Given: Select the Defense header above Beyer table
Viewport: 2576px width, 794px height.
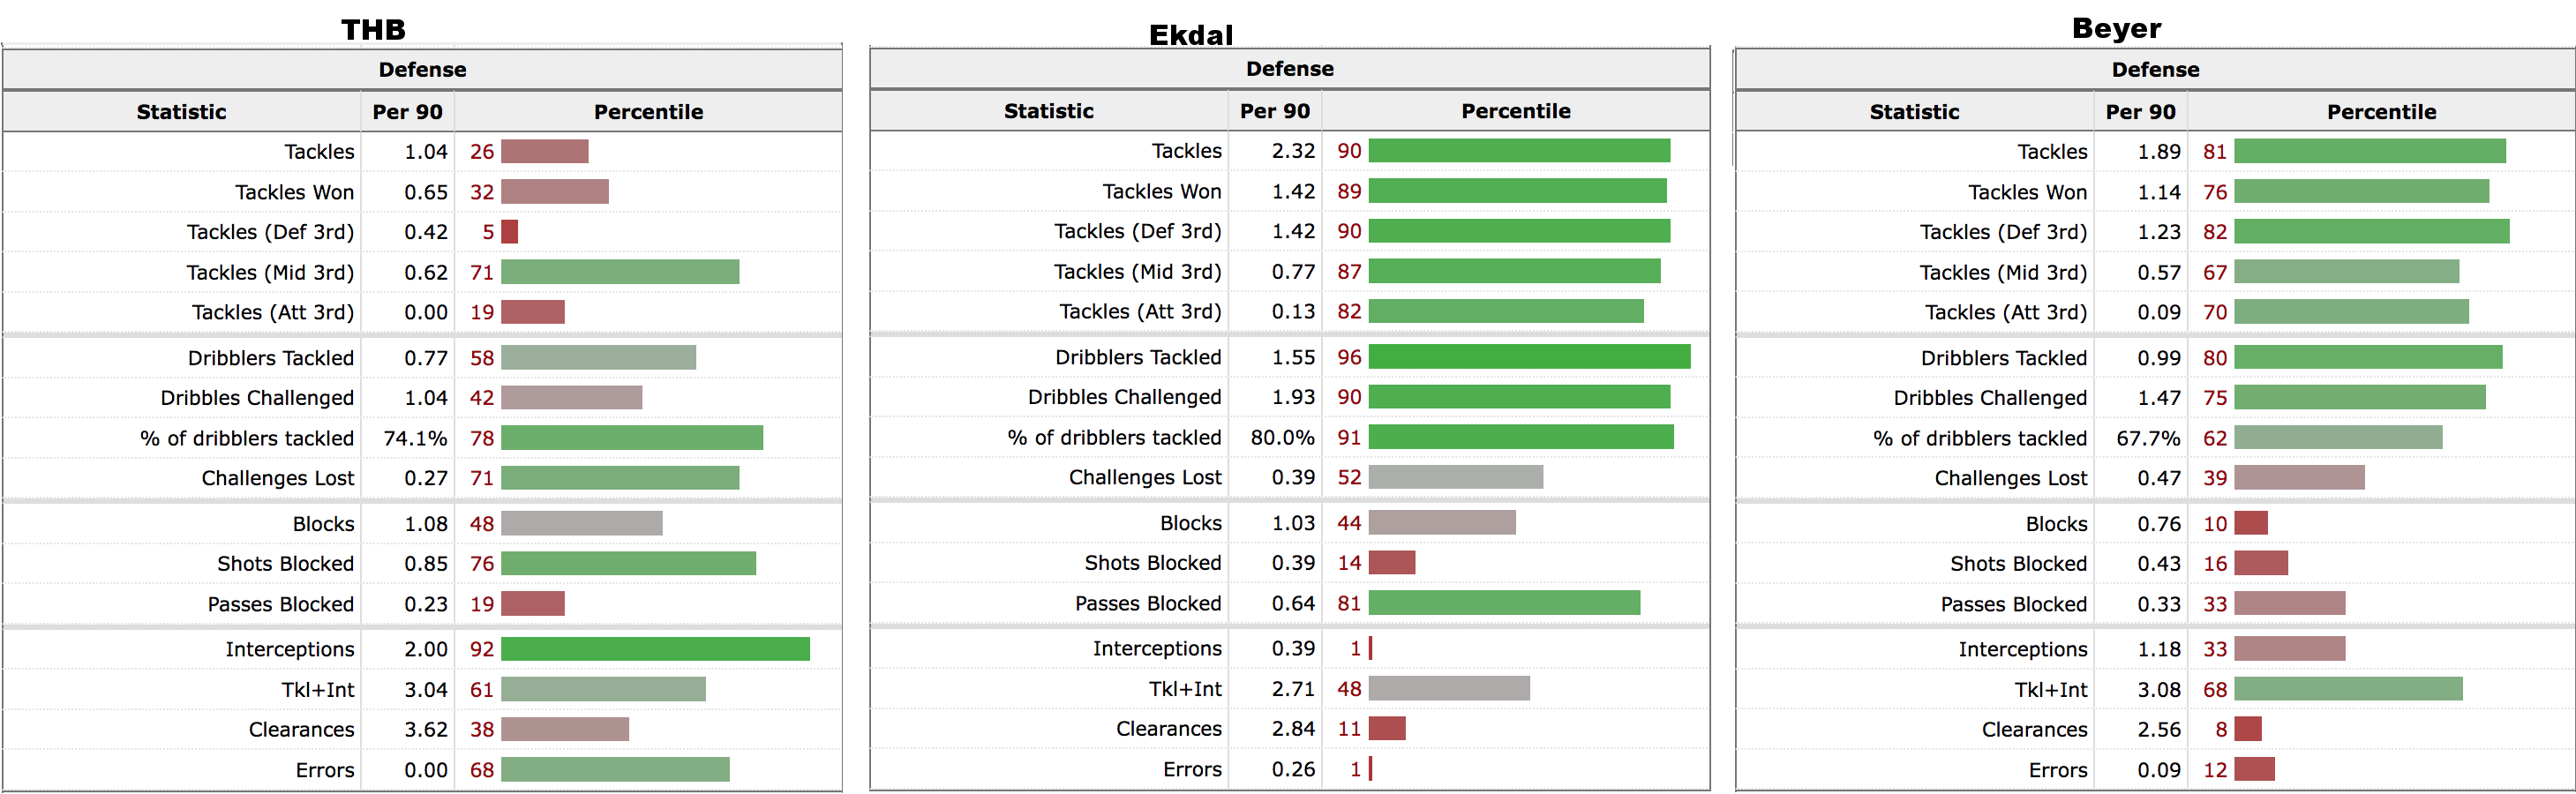Looking at the screenshot, I should click(x=2155, y=70).
